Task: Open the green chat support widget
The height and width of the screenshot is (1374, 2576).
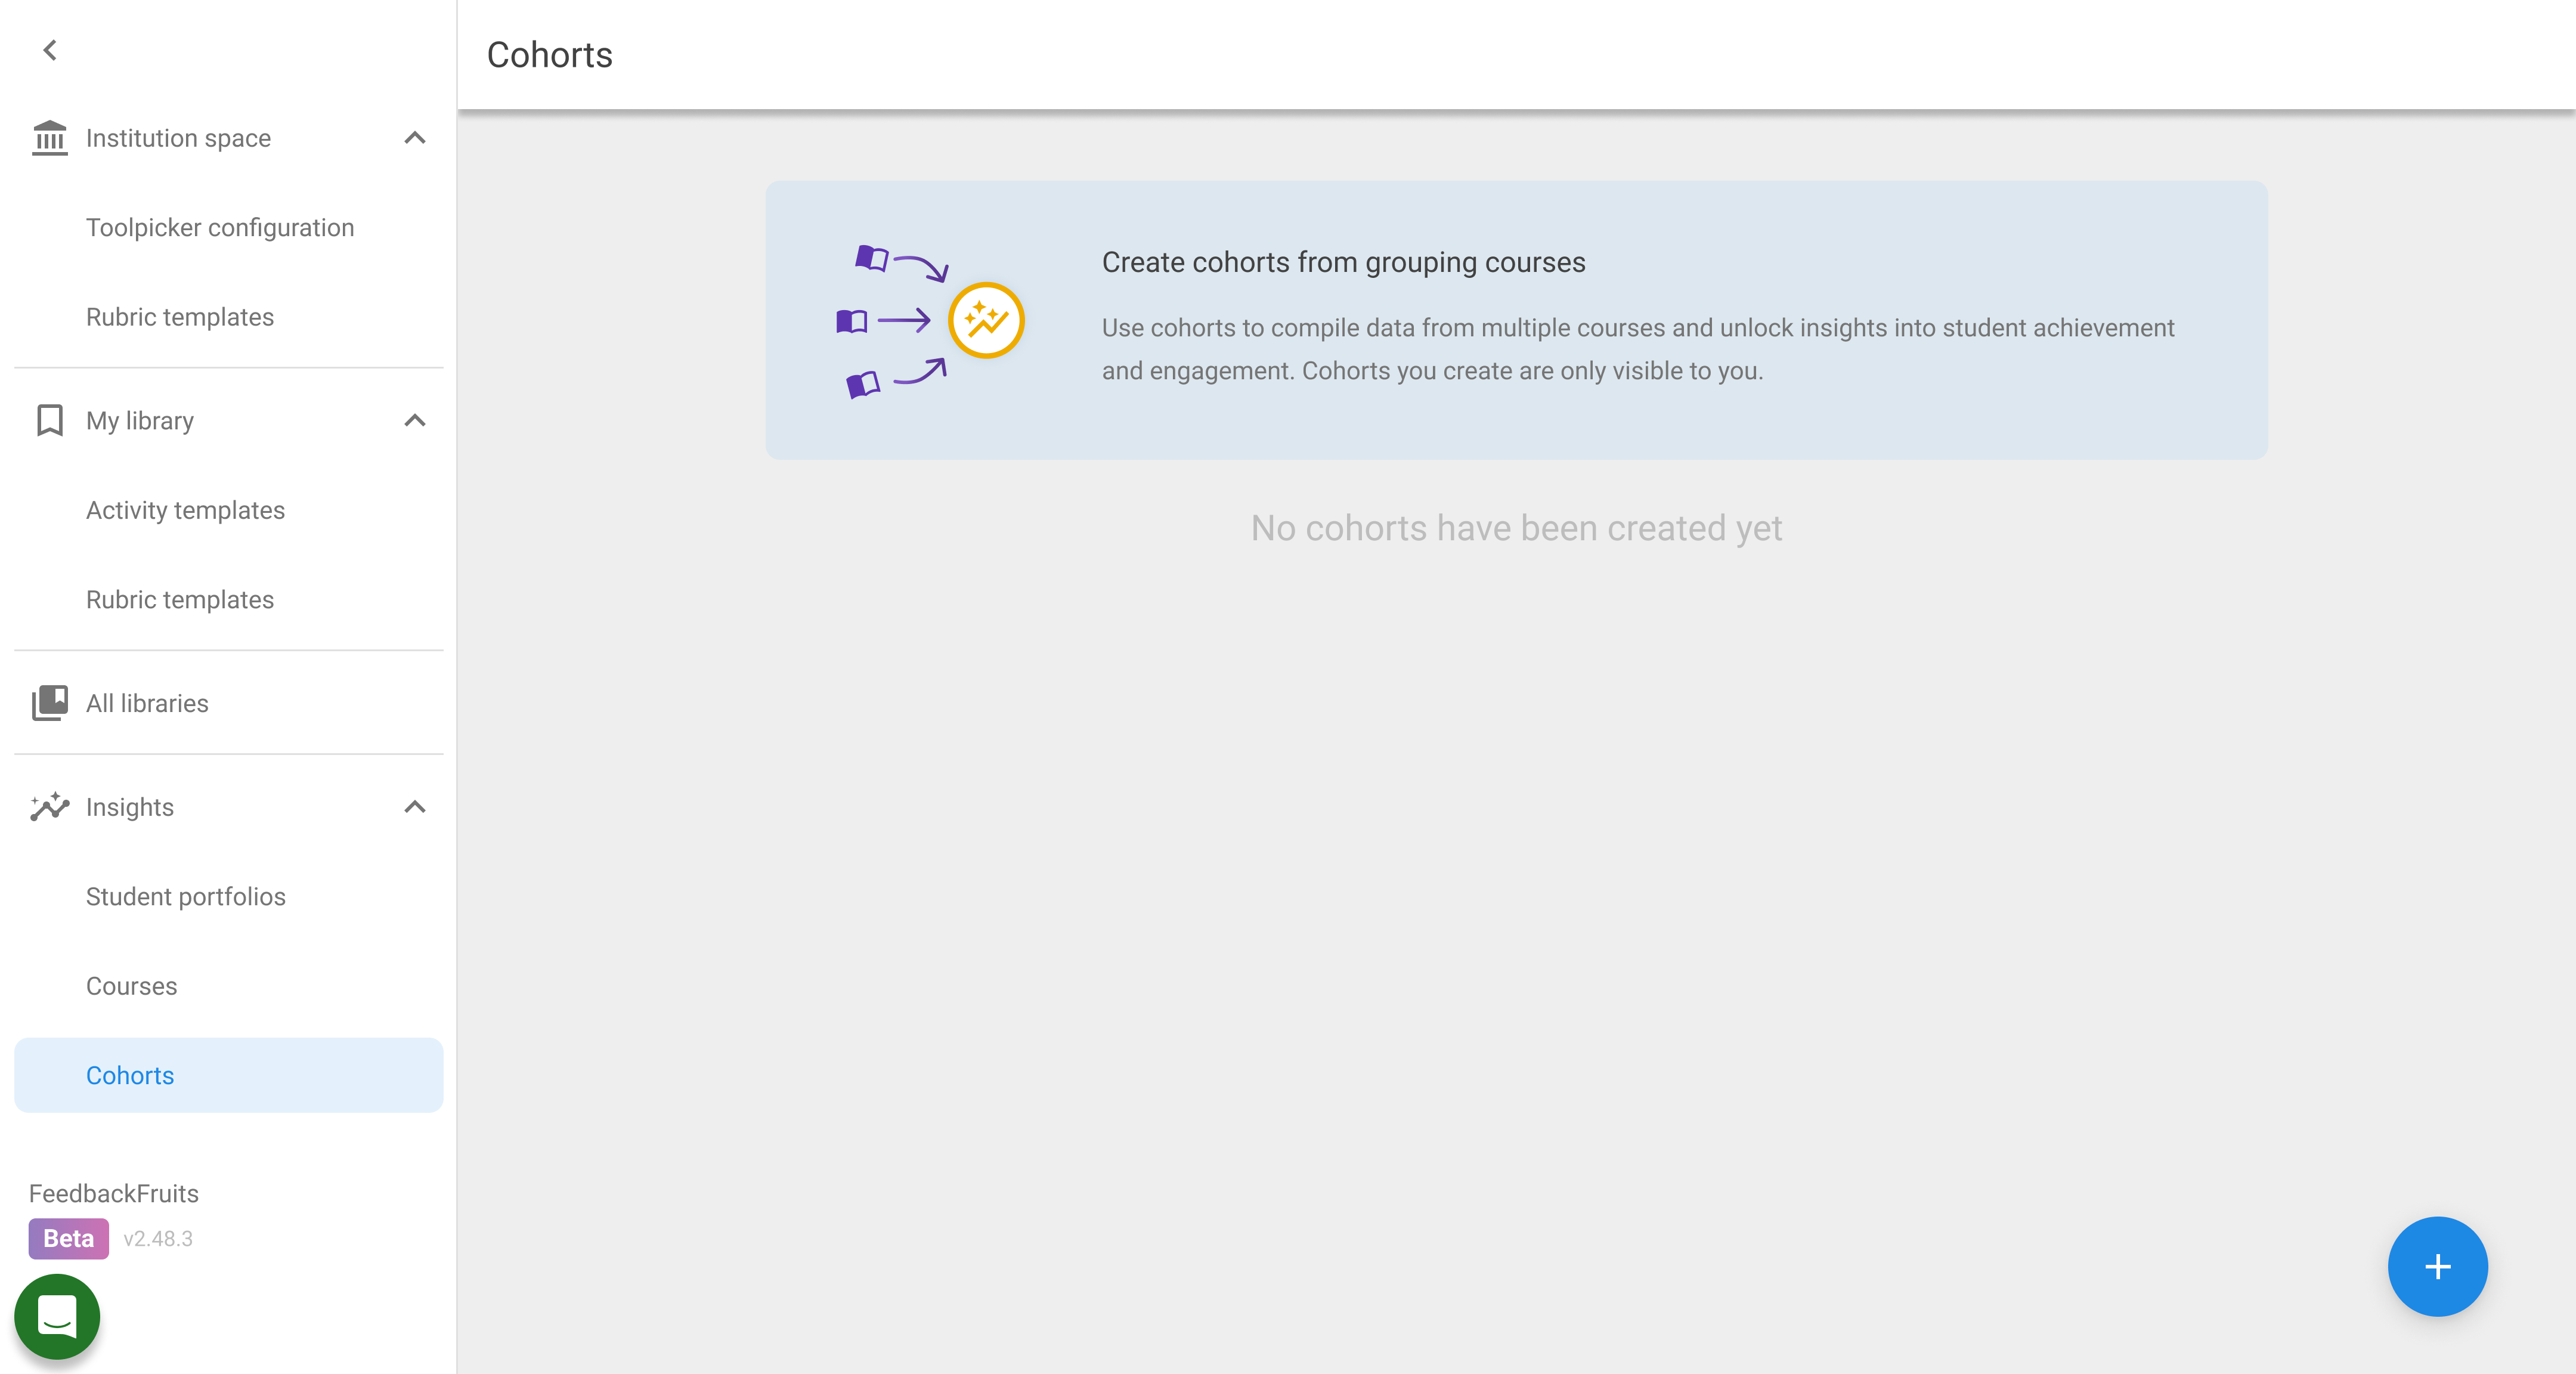Action: click(57, 1316)
